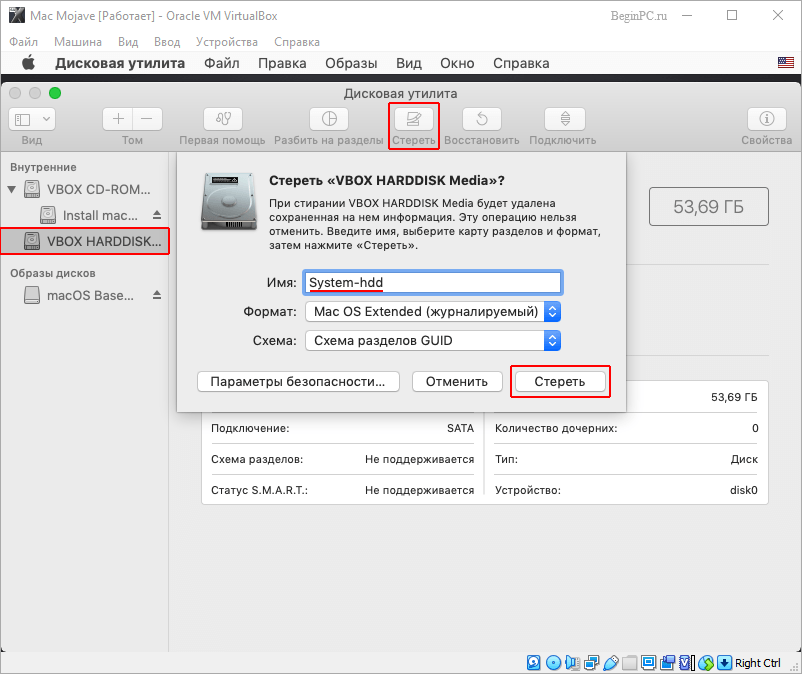Click the optical disc indicator in status bar
This screenshot has width=802, height=674.
pos(553,663)
